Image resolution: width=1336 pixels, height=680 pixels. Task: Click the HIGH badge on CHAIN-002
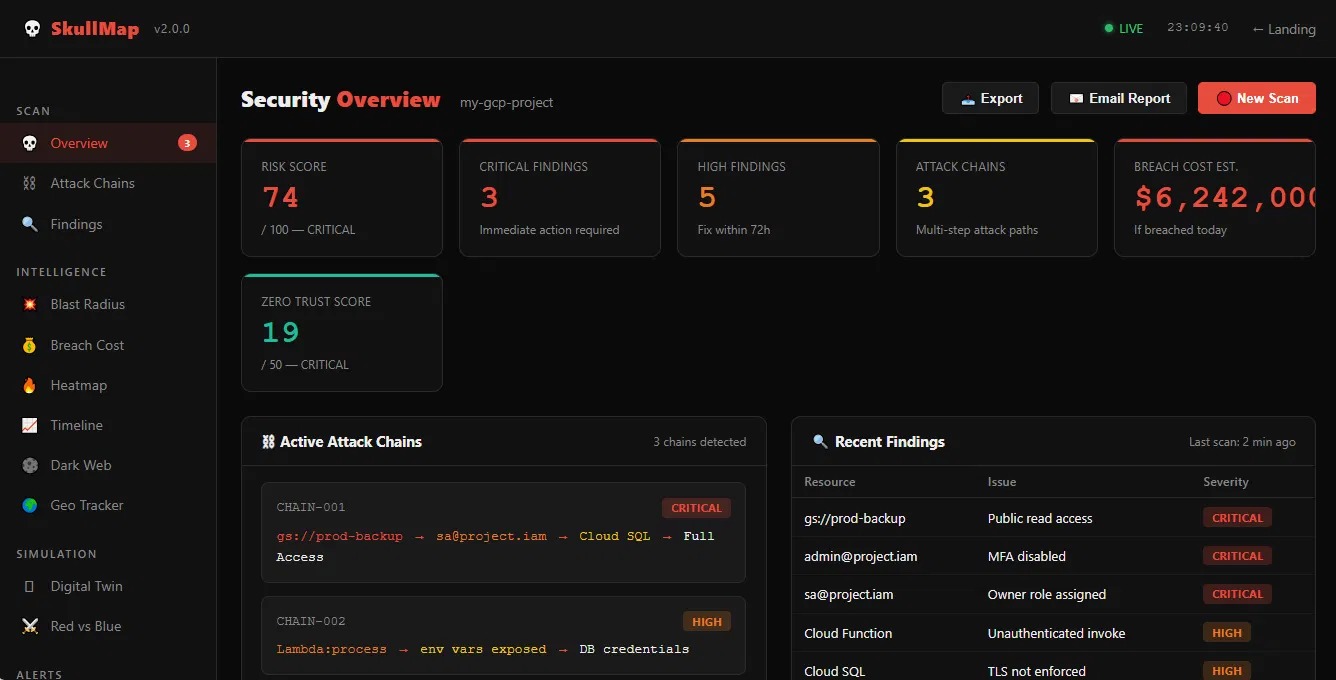pos(707,622)
